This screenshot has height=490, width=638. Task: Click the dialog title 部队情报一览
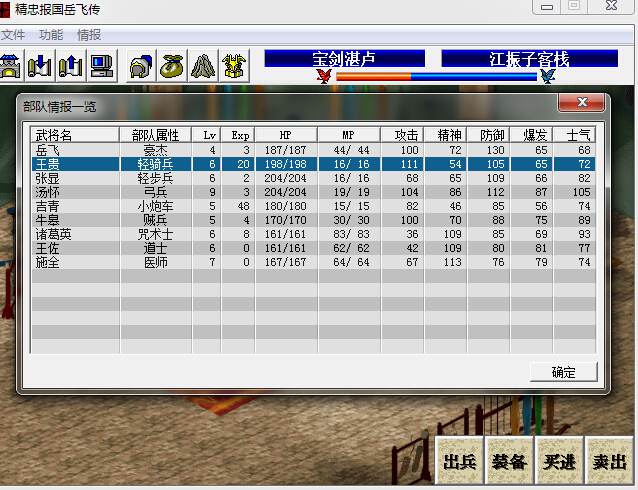coord(59,107)
